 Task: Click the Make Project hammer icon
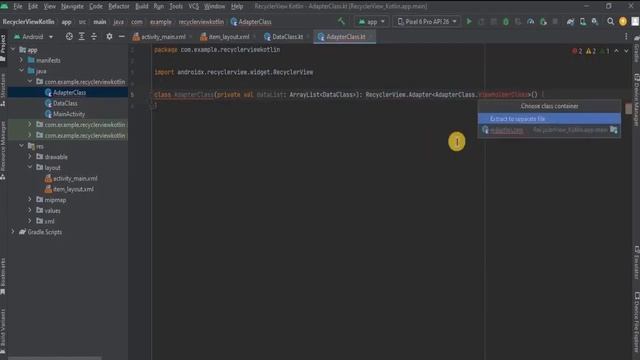342,21
